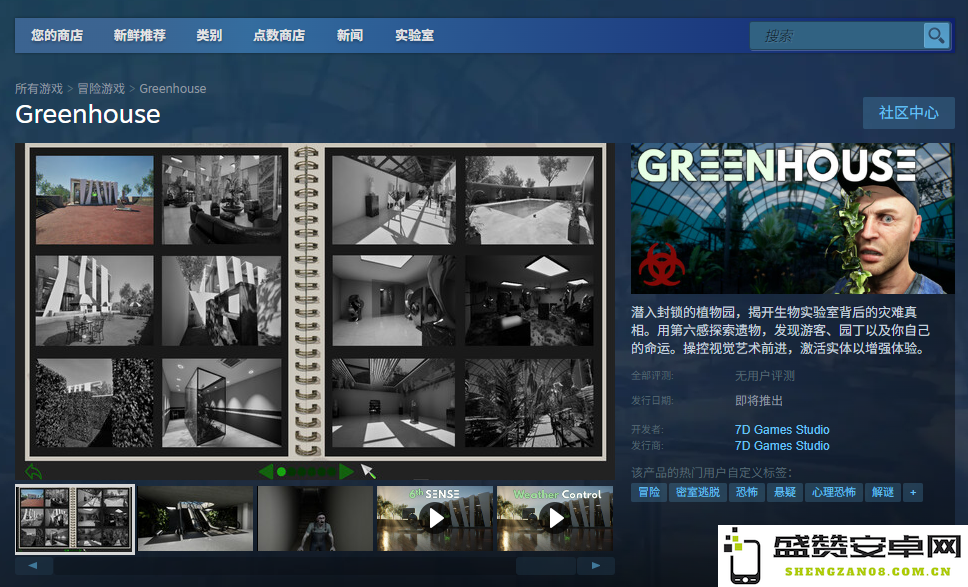Play the Weather Control video thumbnail
The height and width of the screenshot is (587, 968).
pyautogui.click(x=555, y=518)
